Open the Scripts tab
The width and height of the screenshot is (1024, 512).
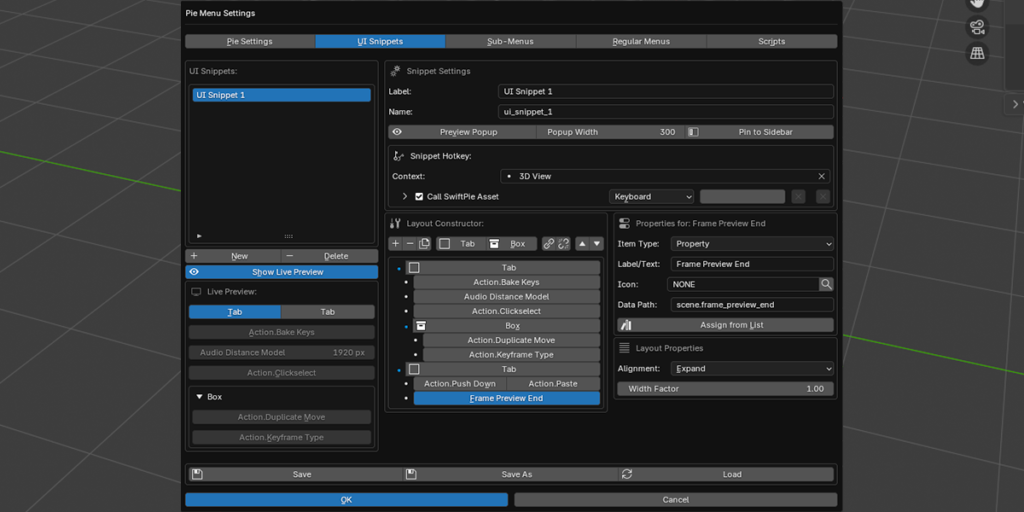[772, 41]
